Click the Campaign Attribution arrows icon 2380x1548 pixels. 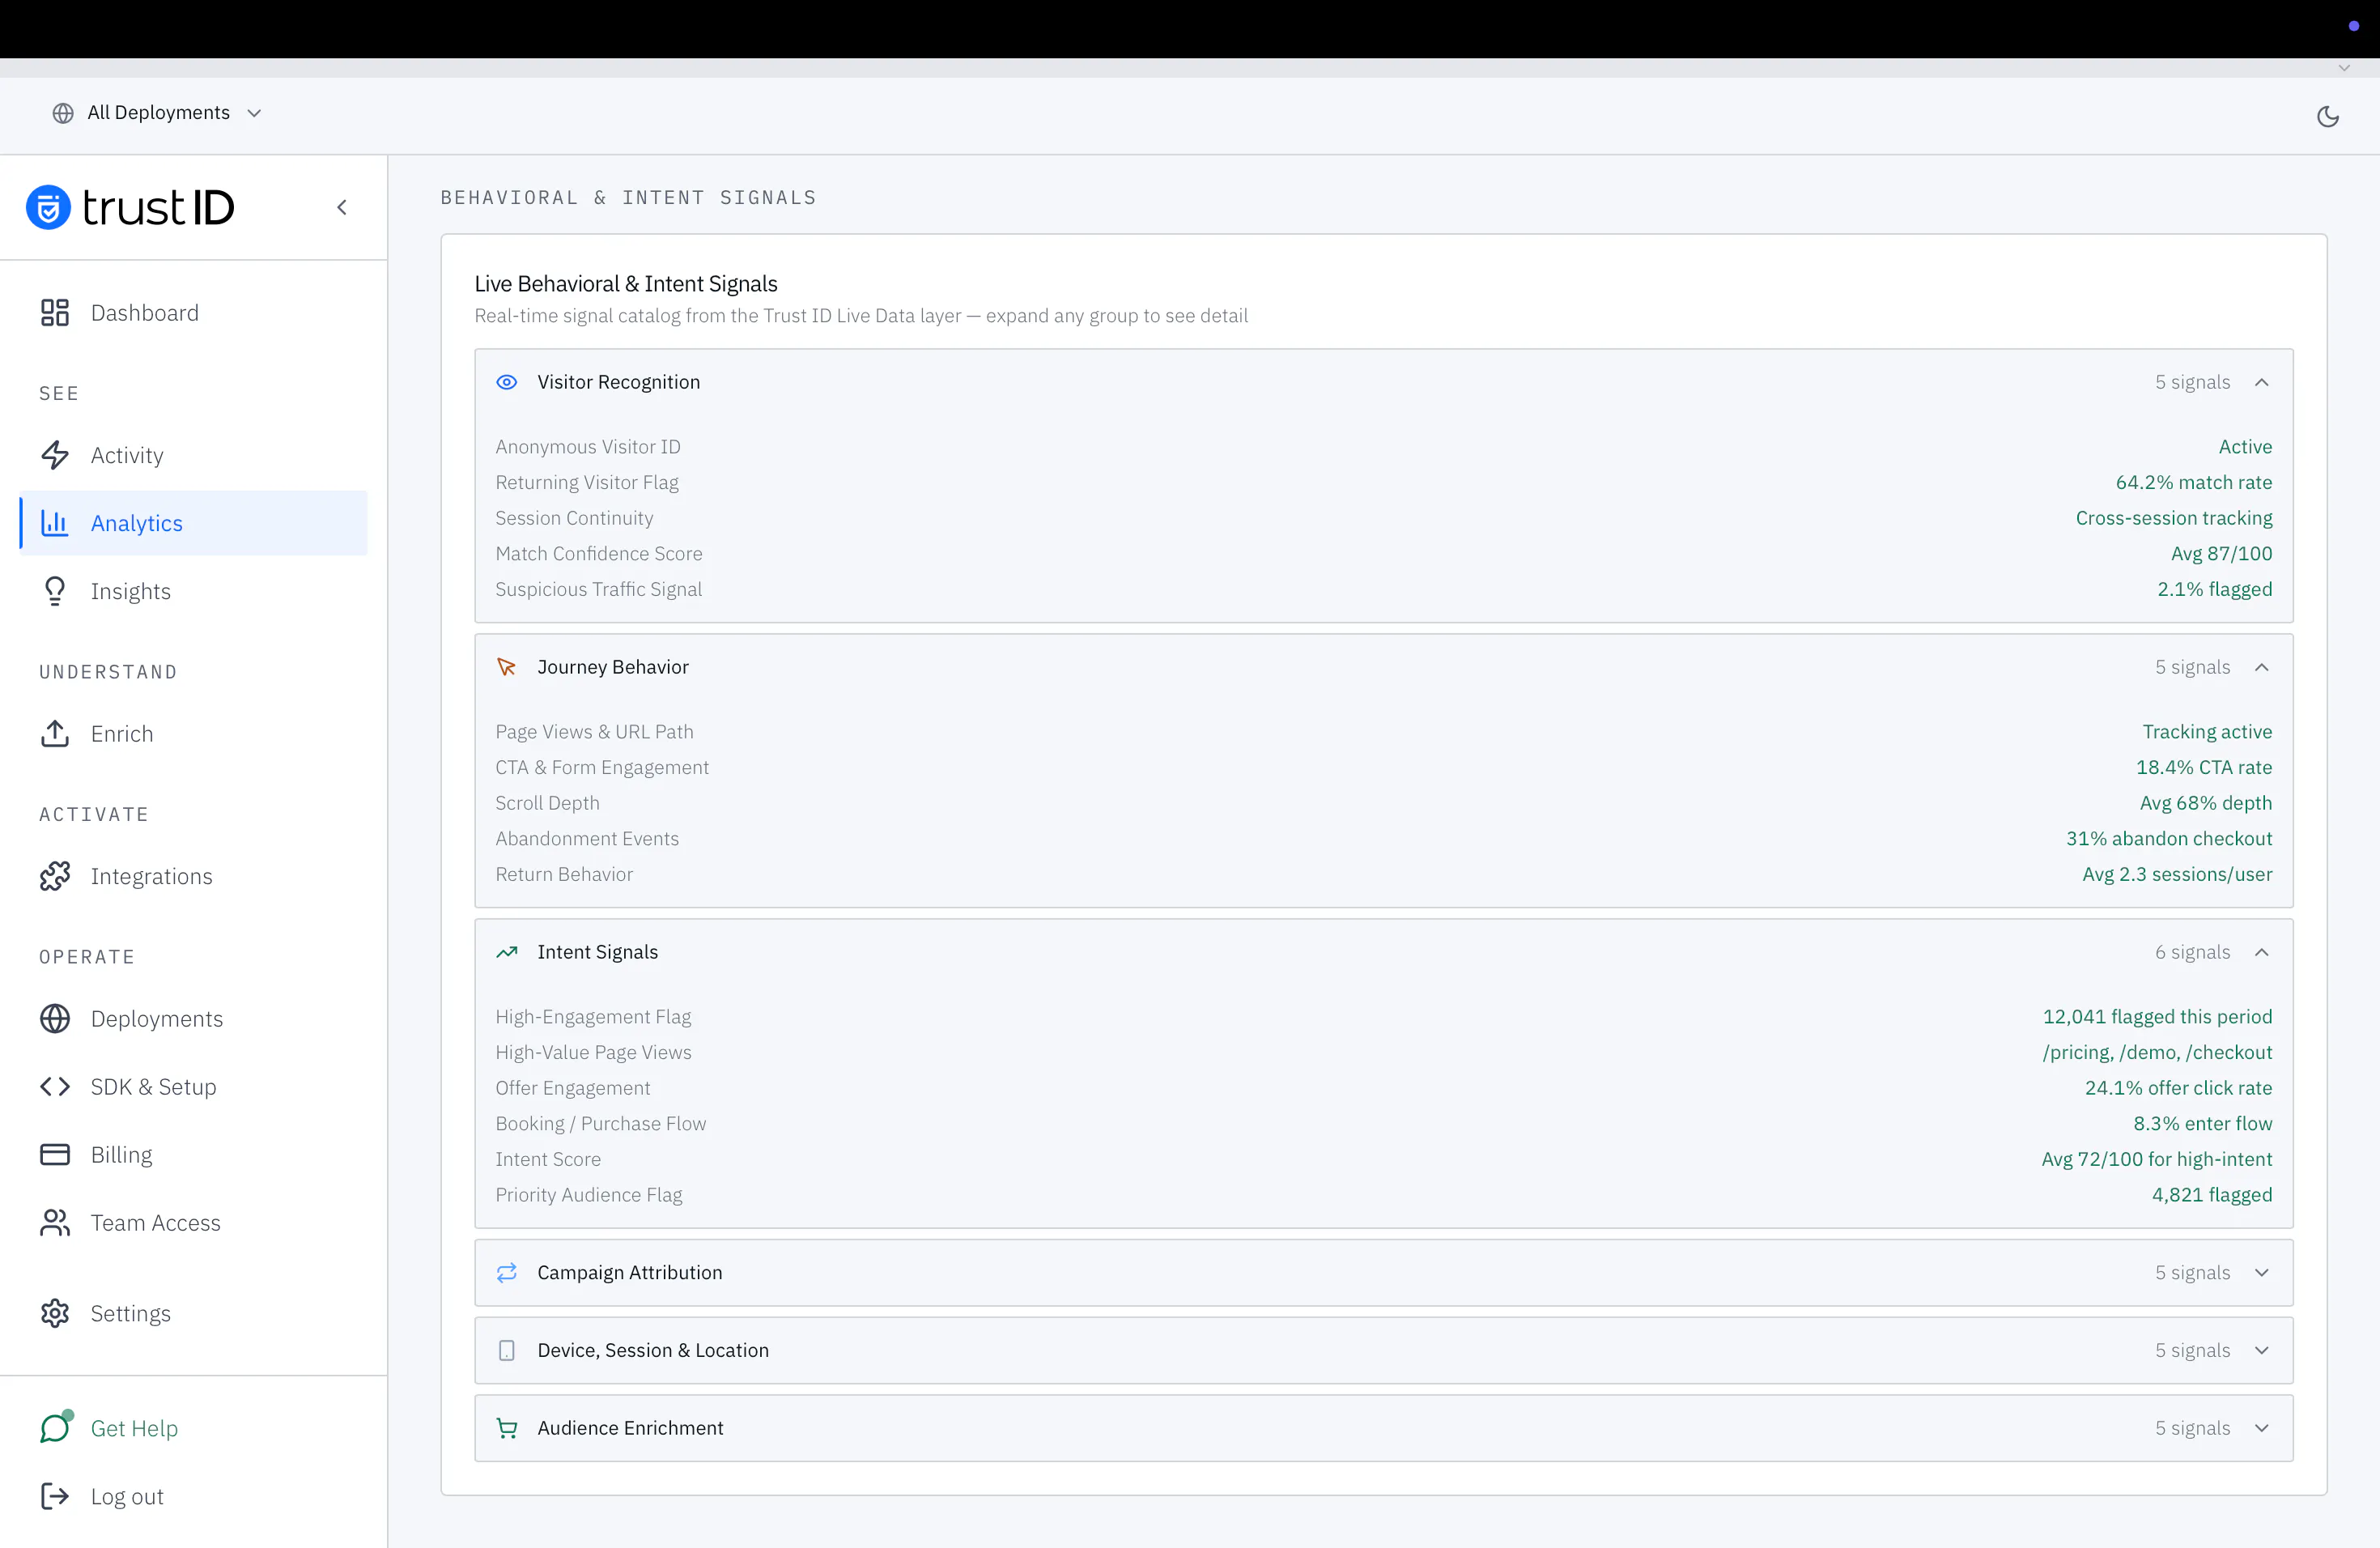click(507, 1273)
